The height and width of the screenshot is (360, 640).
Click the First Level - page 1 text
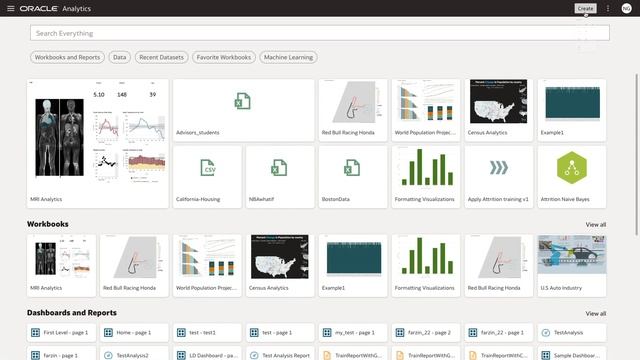click(x=66, y=333)
